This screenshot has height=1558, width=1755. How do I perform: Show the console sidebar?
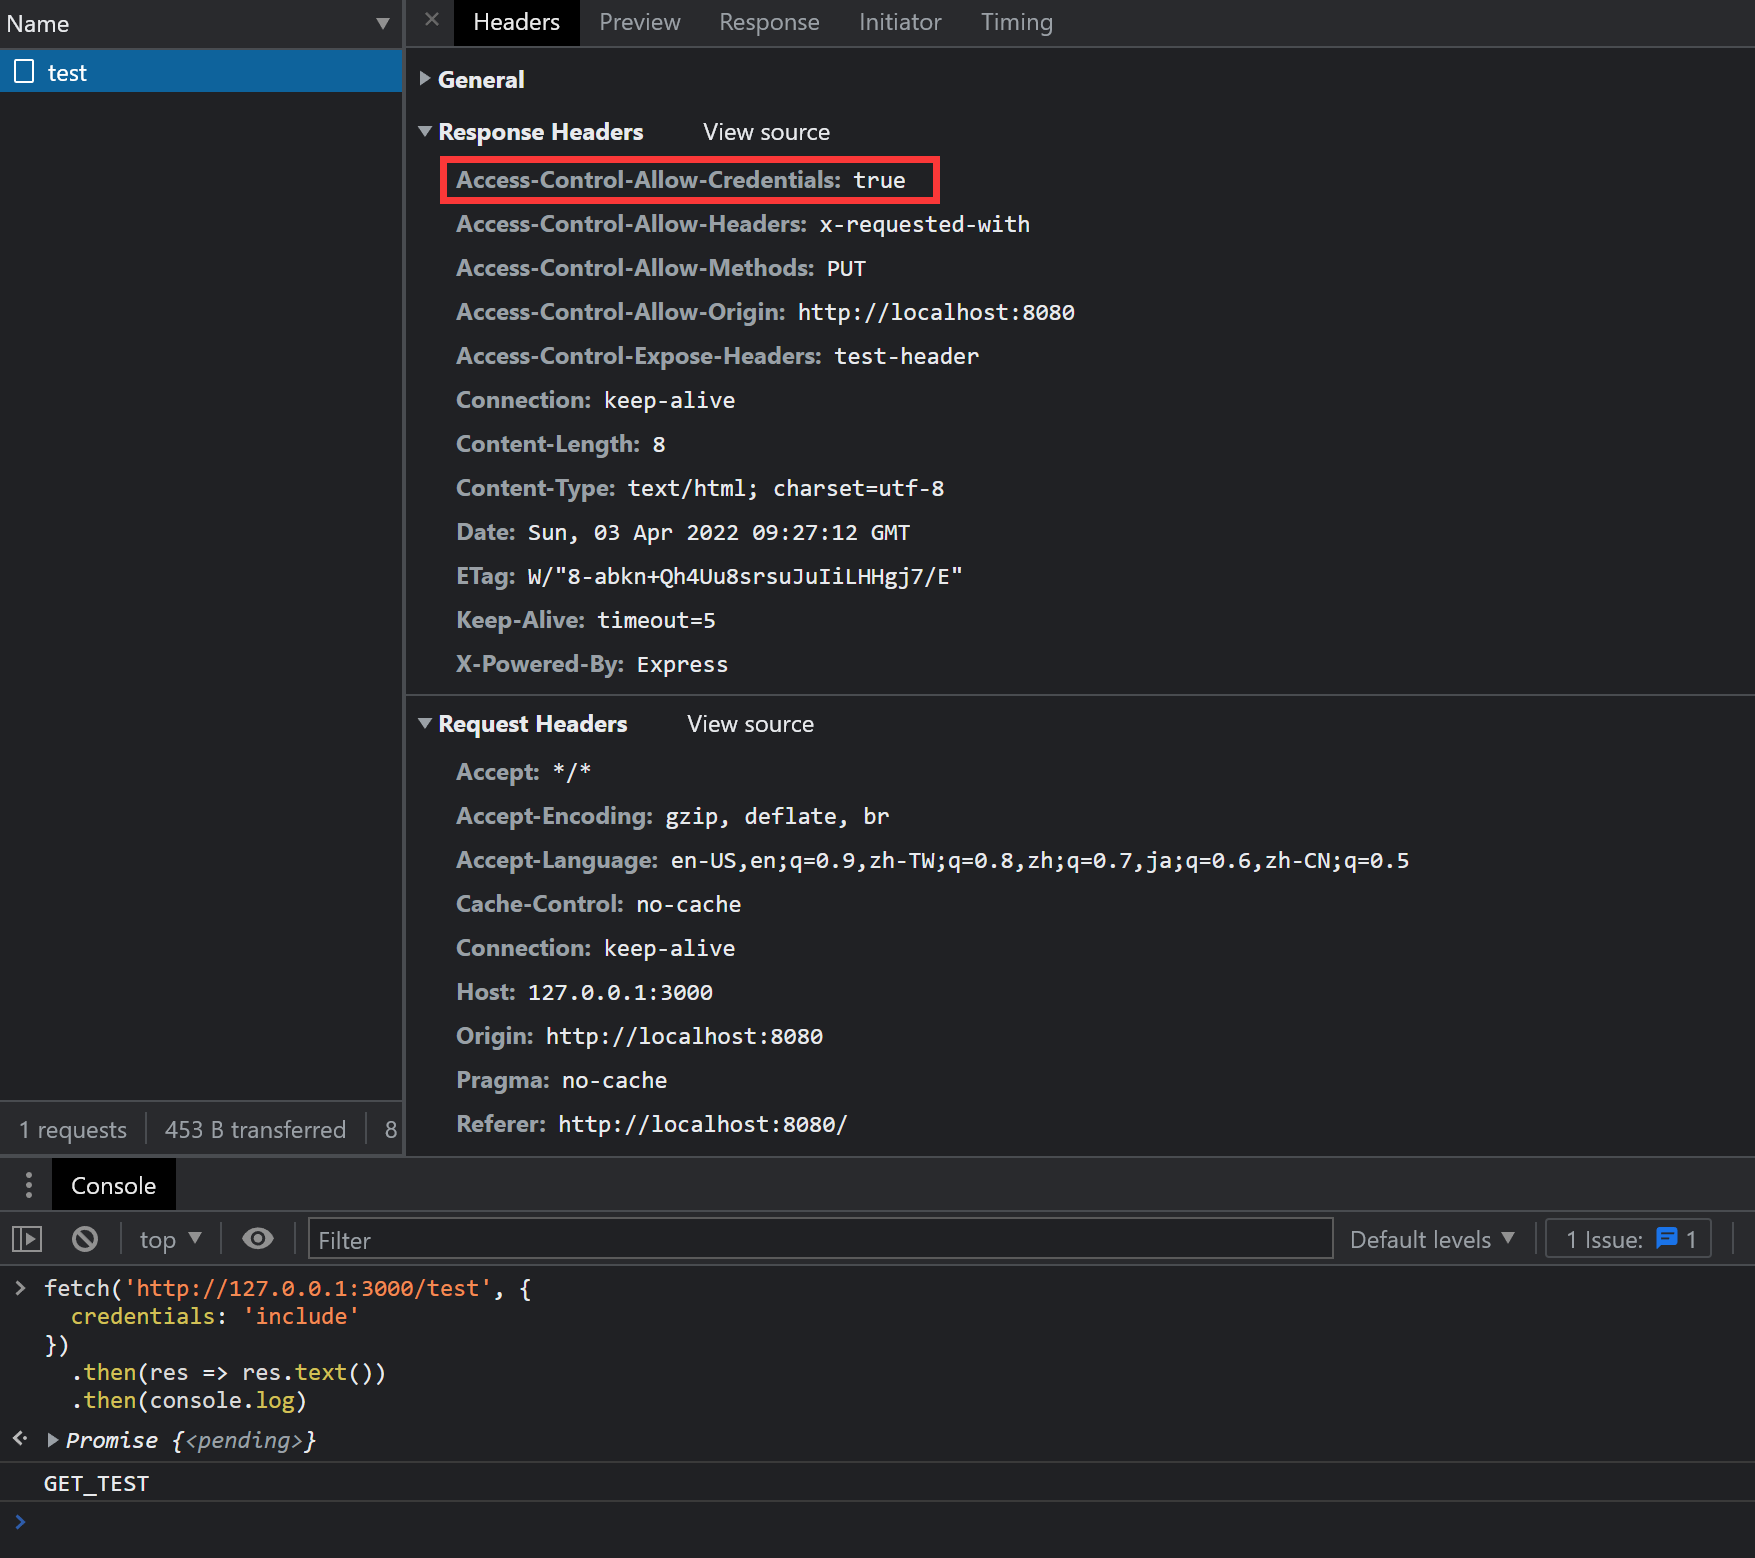[27, 1240]
